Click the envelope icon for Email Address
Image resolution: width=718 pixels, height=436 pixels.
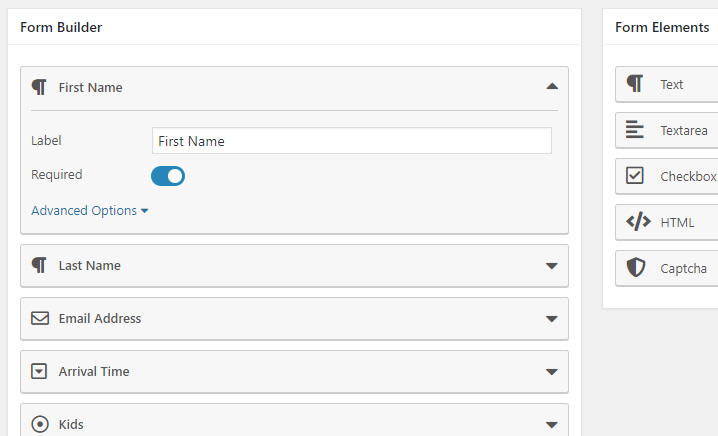click(40, 318)
